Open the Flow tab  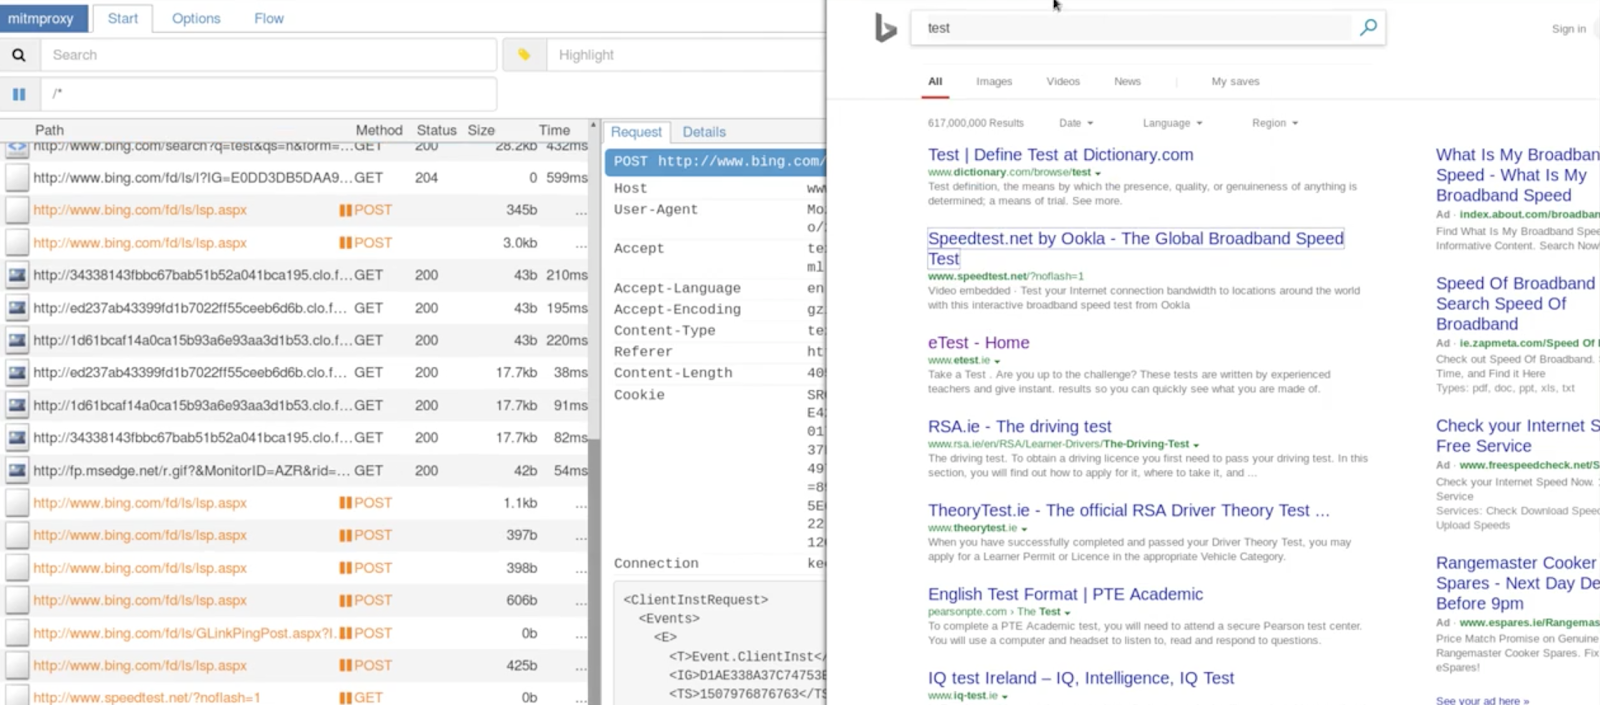click(268, 18)
